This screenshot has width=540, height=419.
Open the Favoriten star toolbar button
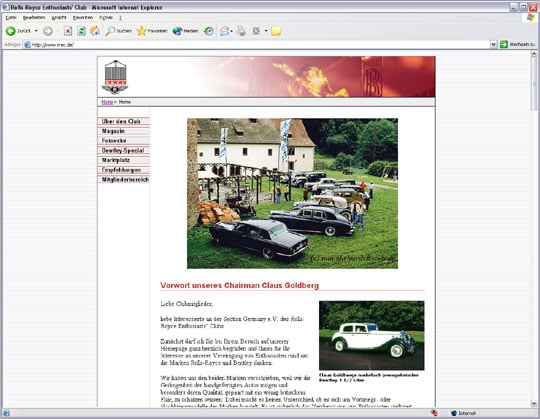pos(152,31)
